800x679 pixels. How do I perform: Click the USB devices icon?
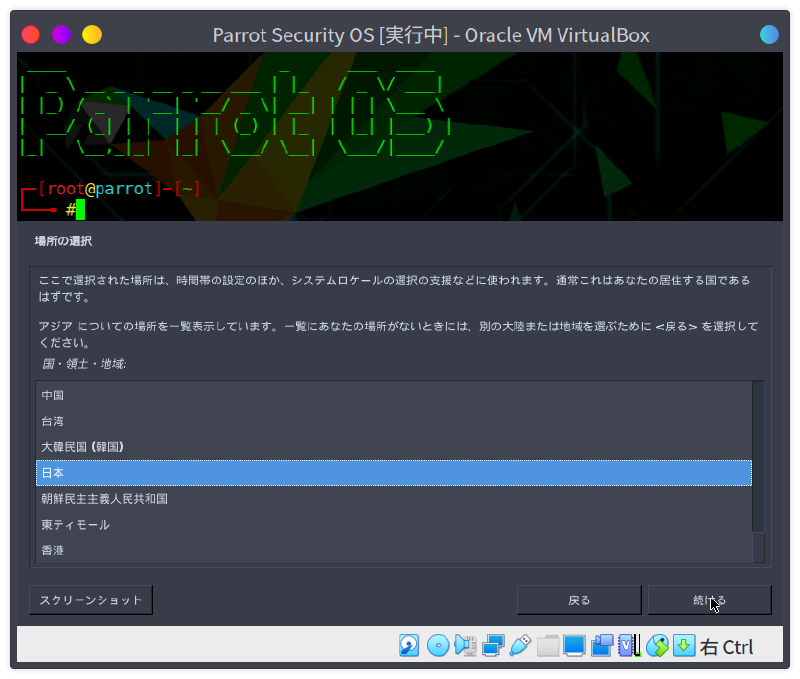point(519,646)
